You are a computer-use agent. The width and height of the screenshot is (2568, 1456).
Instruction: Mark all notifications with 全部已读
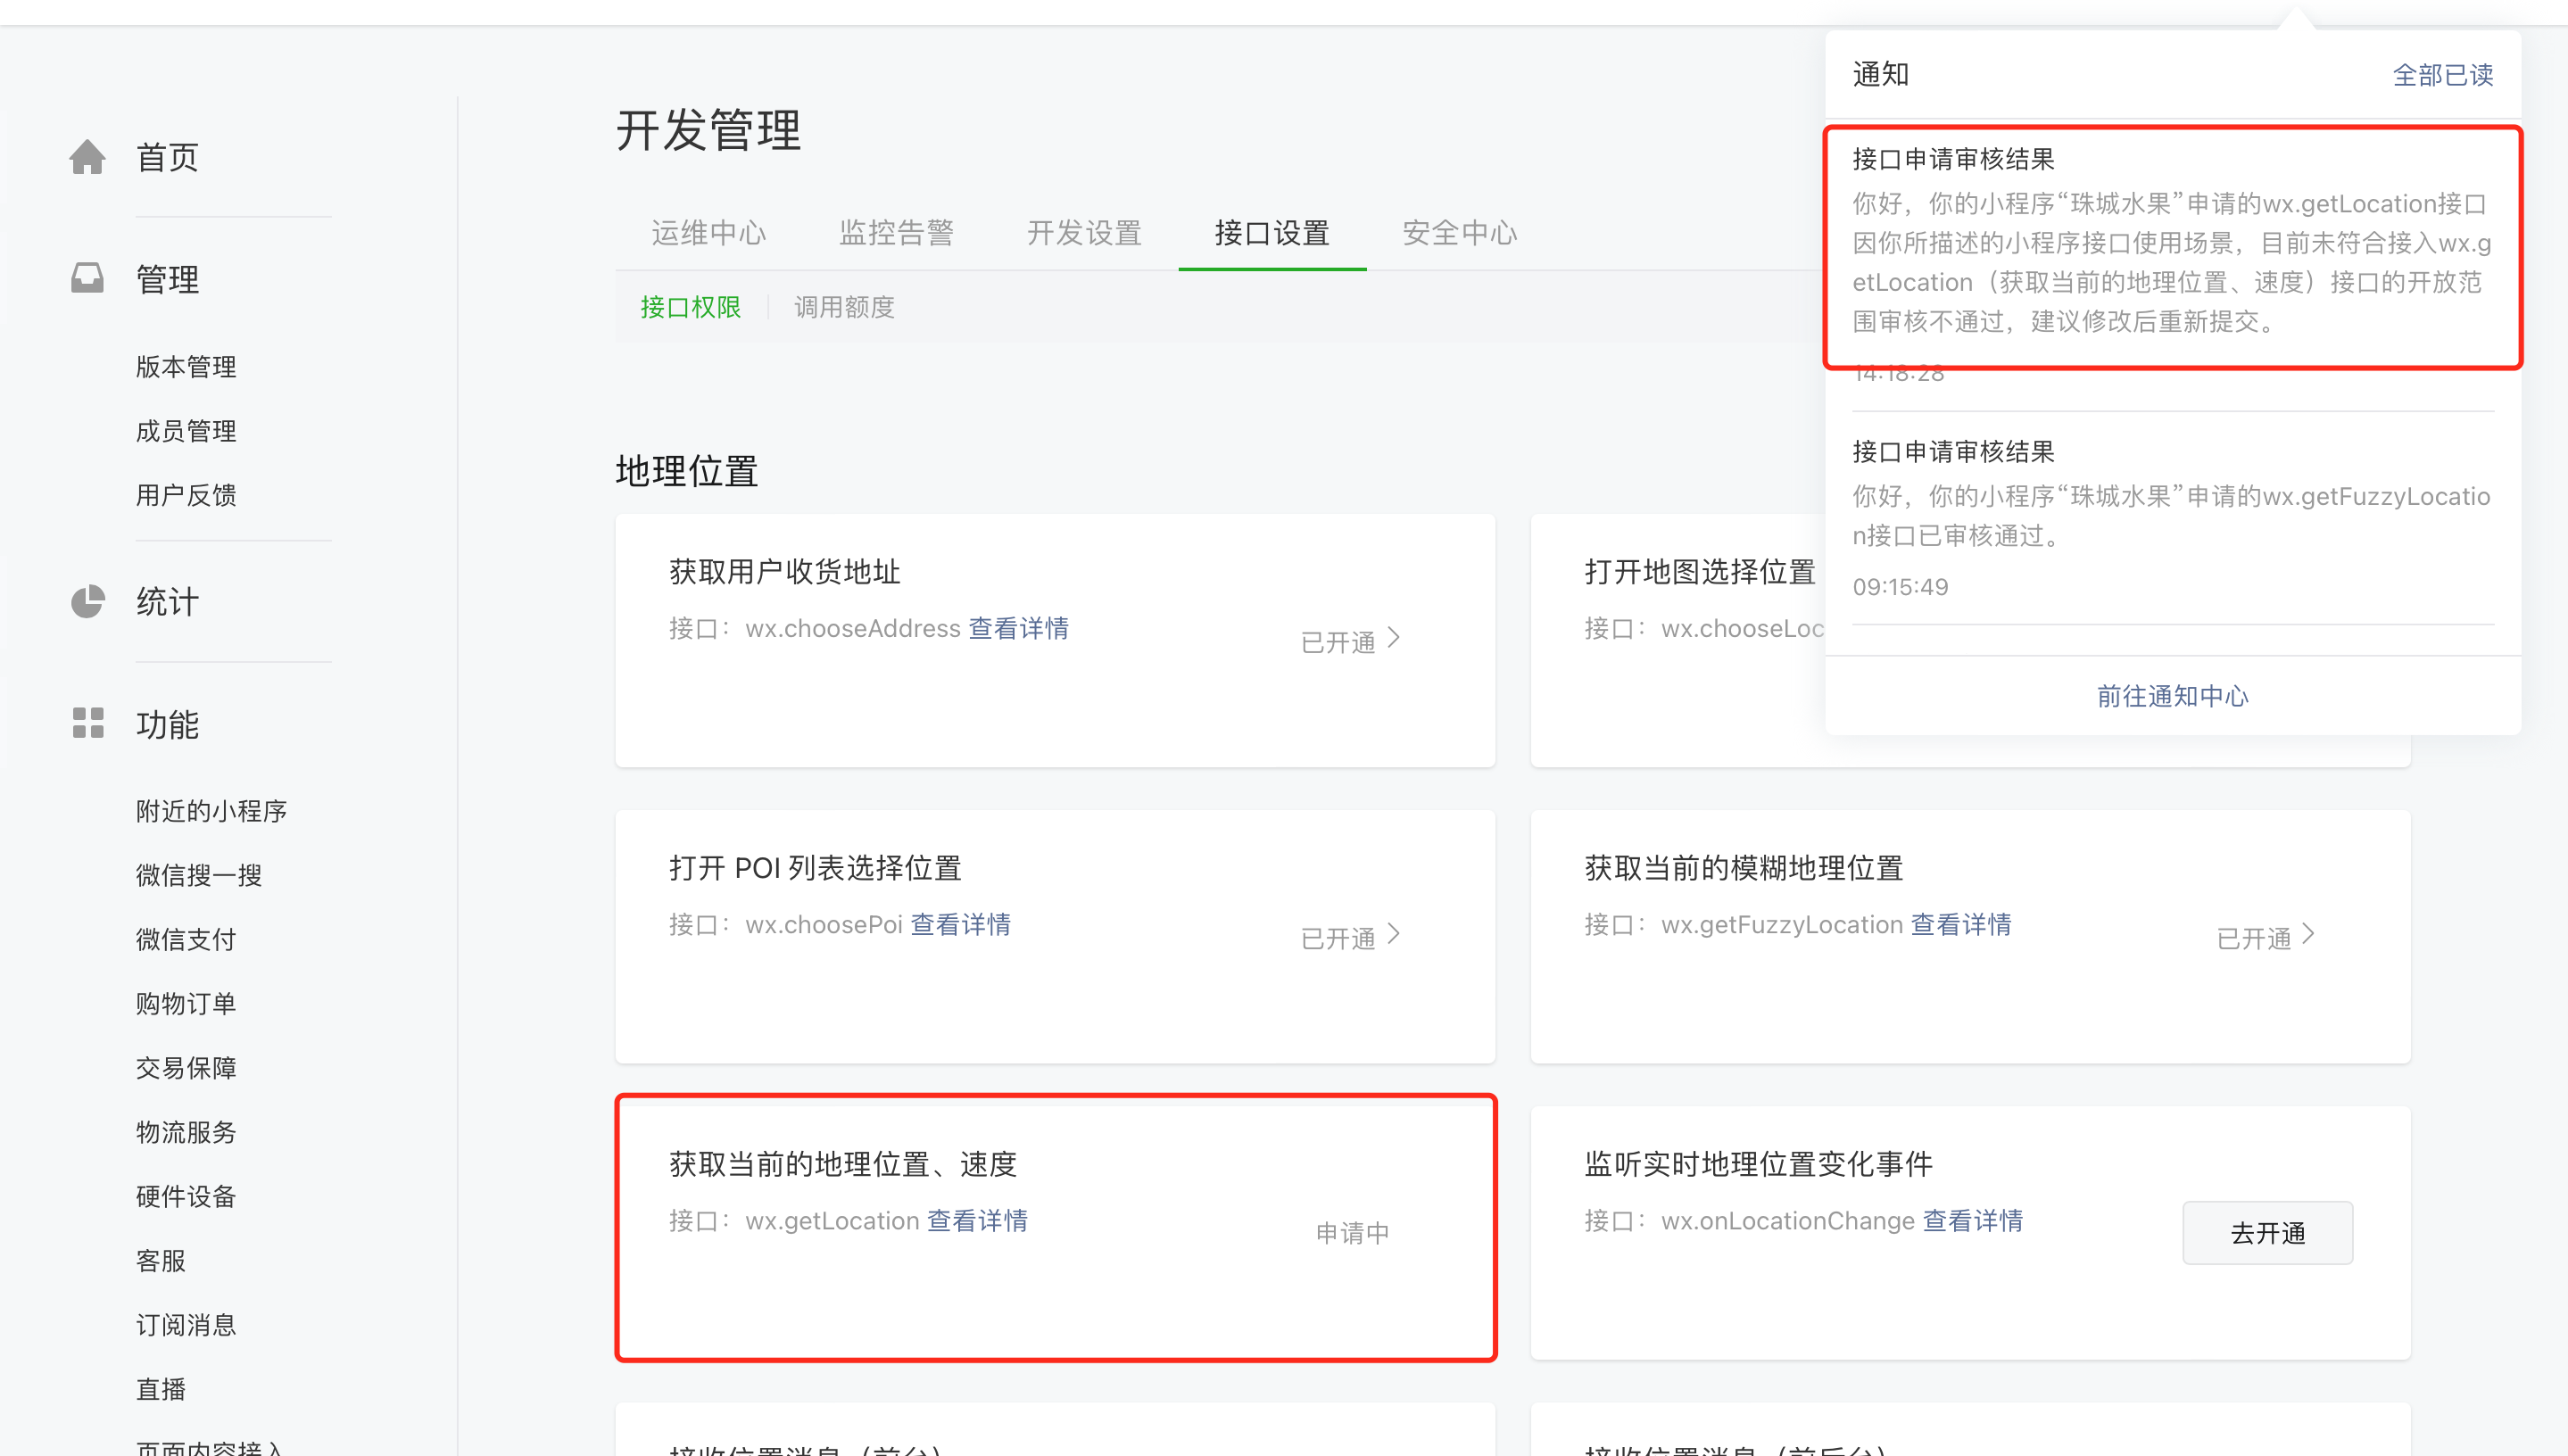tap(2442, 75)
